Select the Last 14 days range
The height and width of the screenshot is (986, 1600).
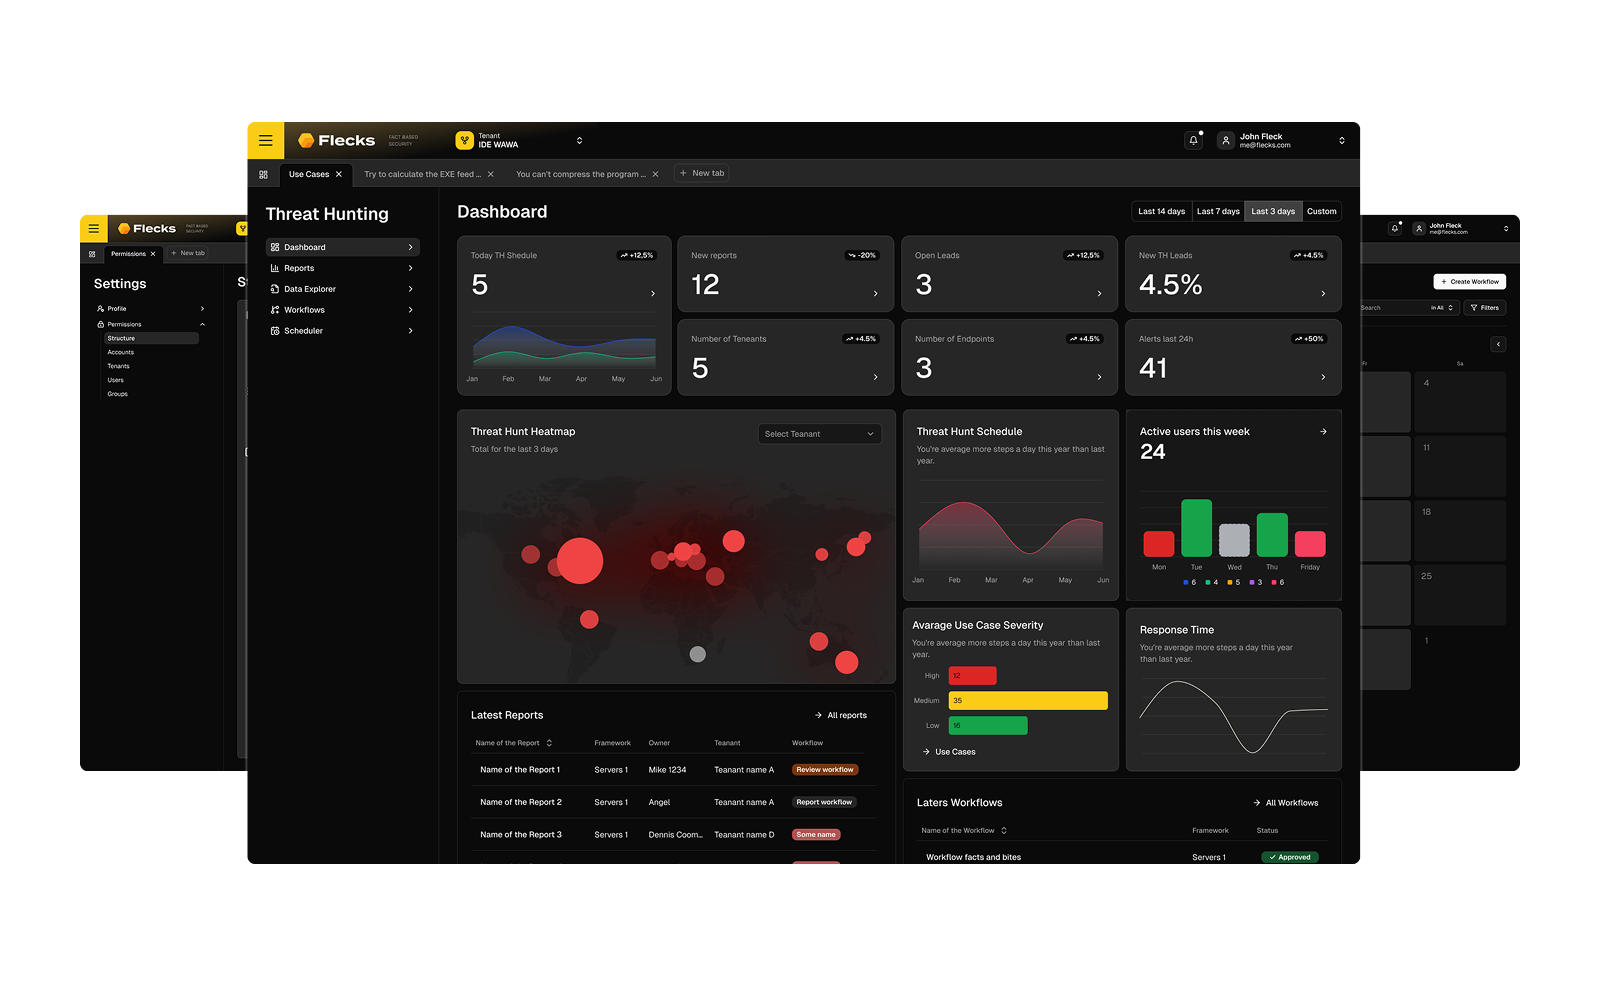pyautogui.click(x=1161, y=212)
